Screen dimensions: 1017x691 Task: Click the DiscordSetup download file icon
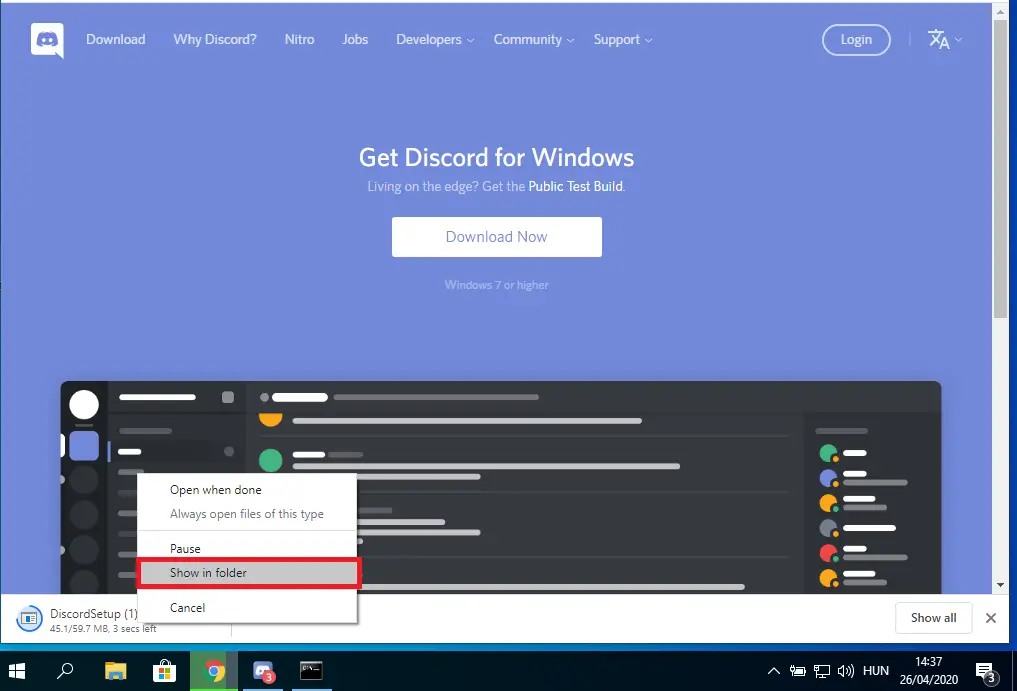tap(29, 618)
